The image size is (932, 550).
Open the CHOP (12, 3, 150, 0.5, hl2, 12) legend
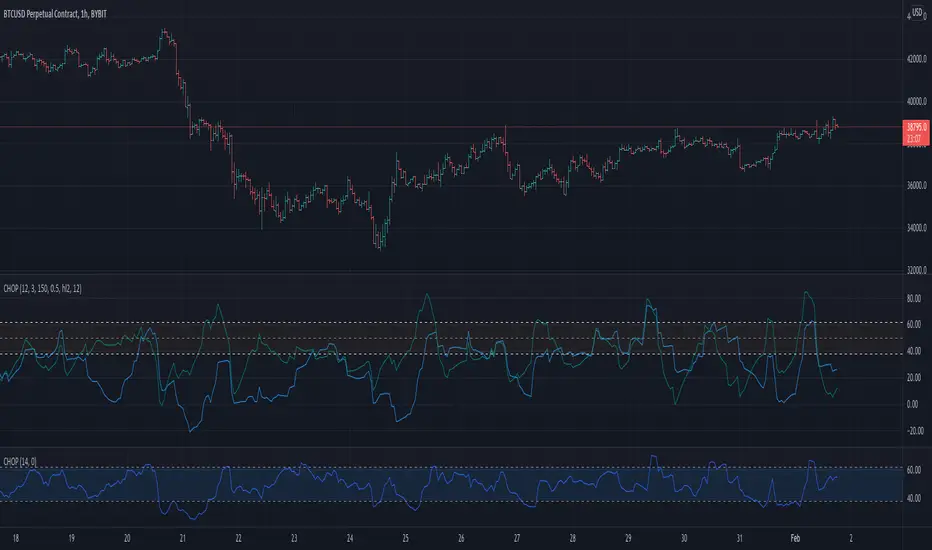tap(42, 288)
